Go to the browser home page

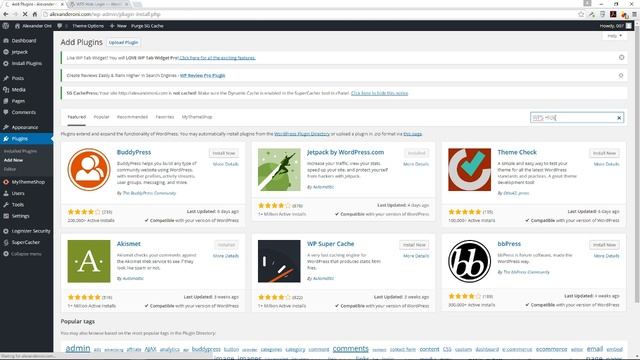[35, 14]
